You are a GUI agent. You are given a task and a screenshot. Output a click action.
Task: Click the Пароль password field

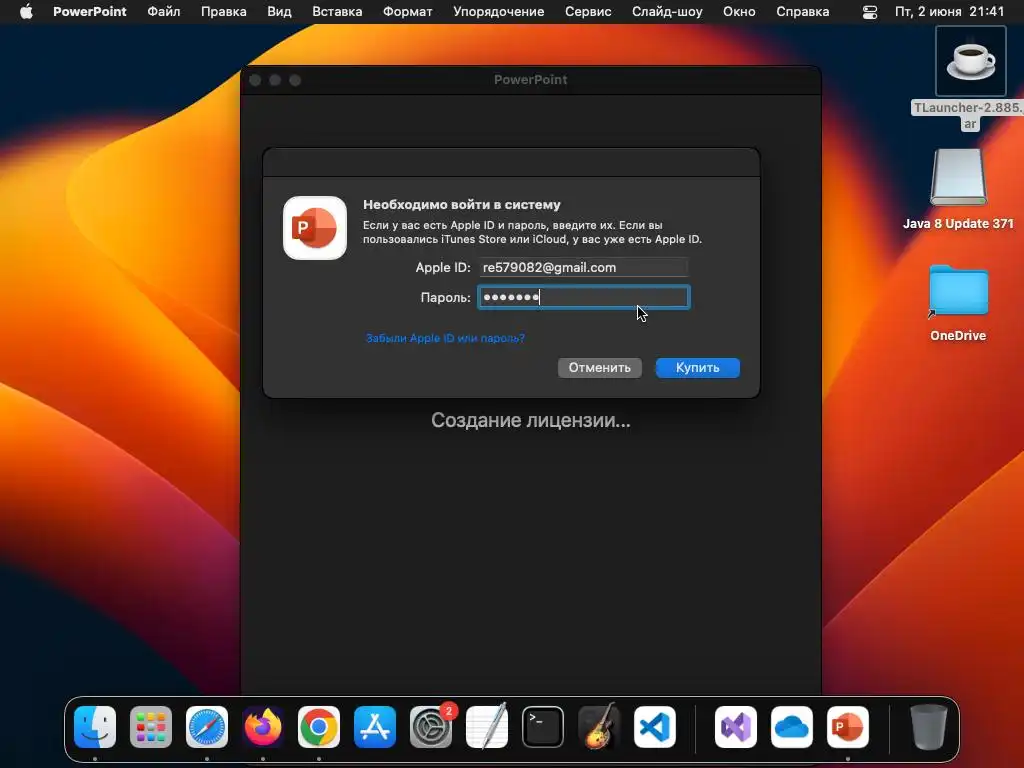584,297
